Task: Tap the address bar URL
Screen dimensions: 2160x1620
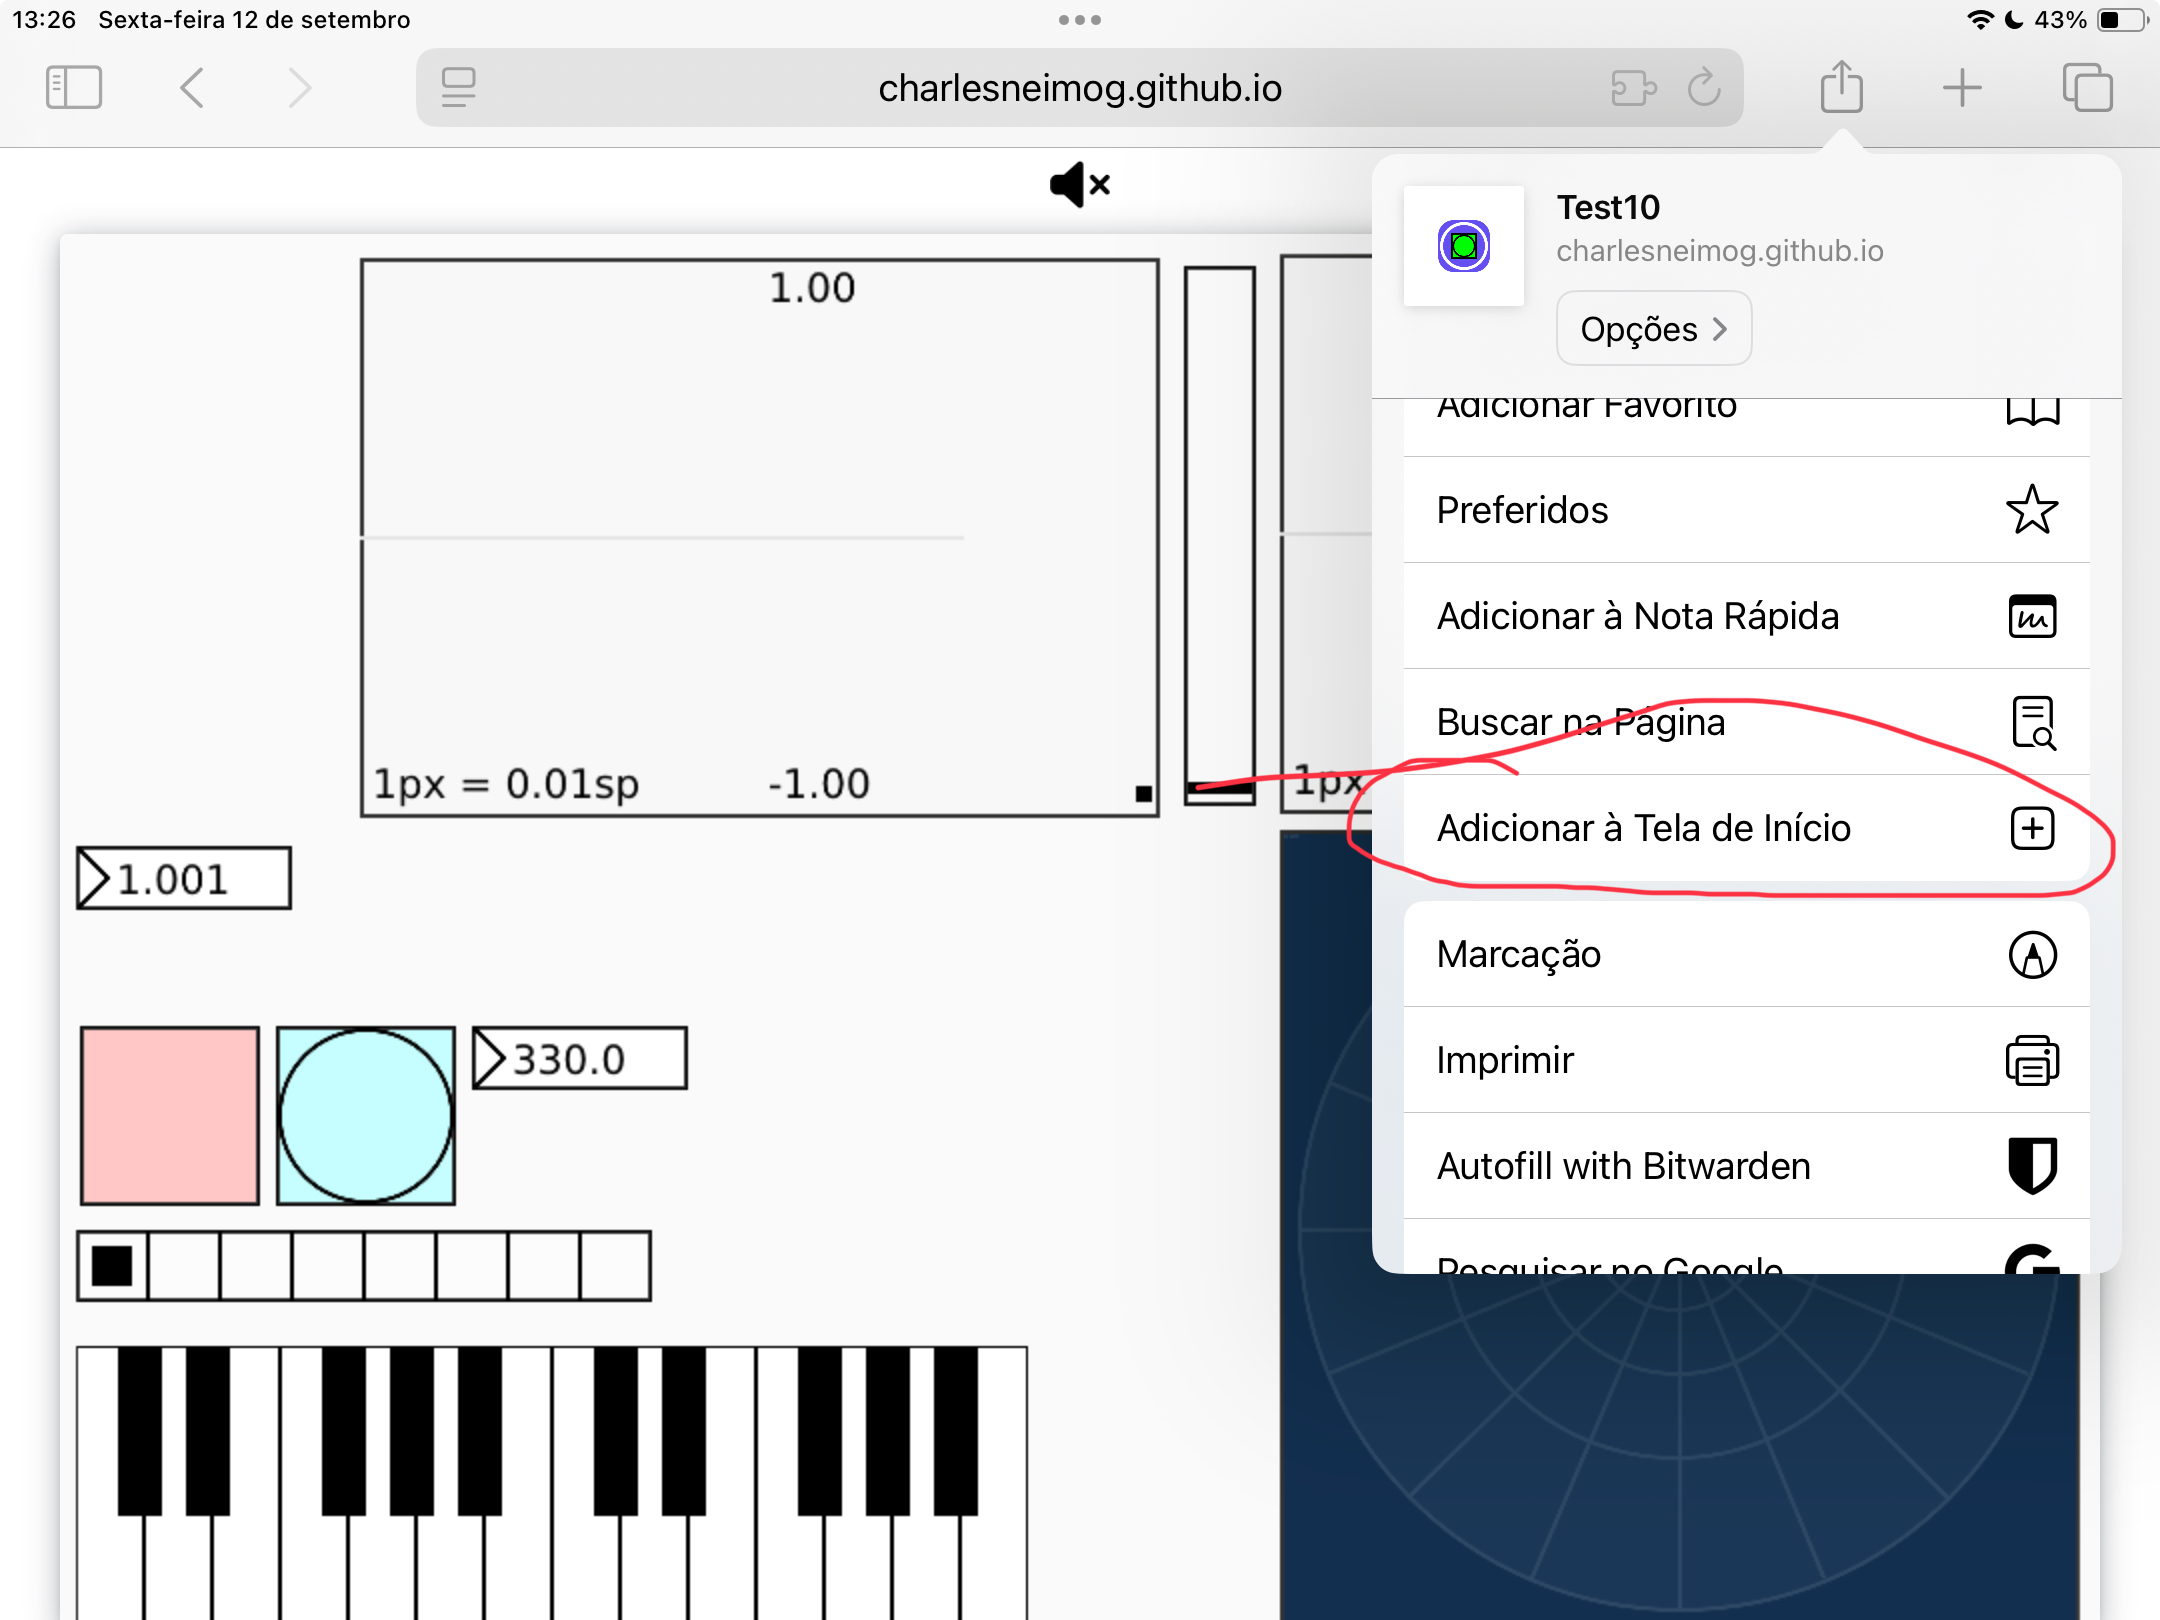Action: pos(1080,88)
